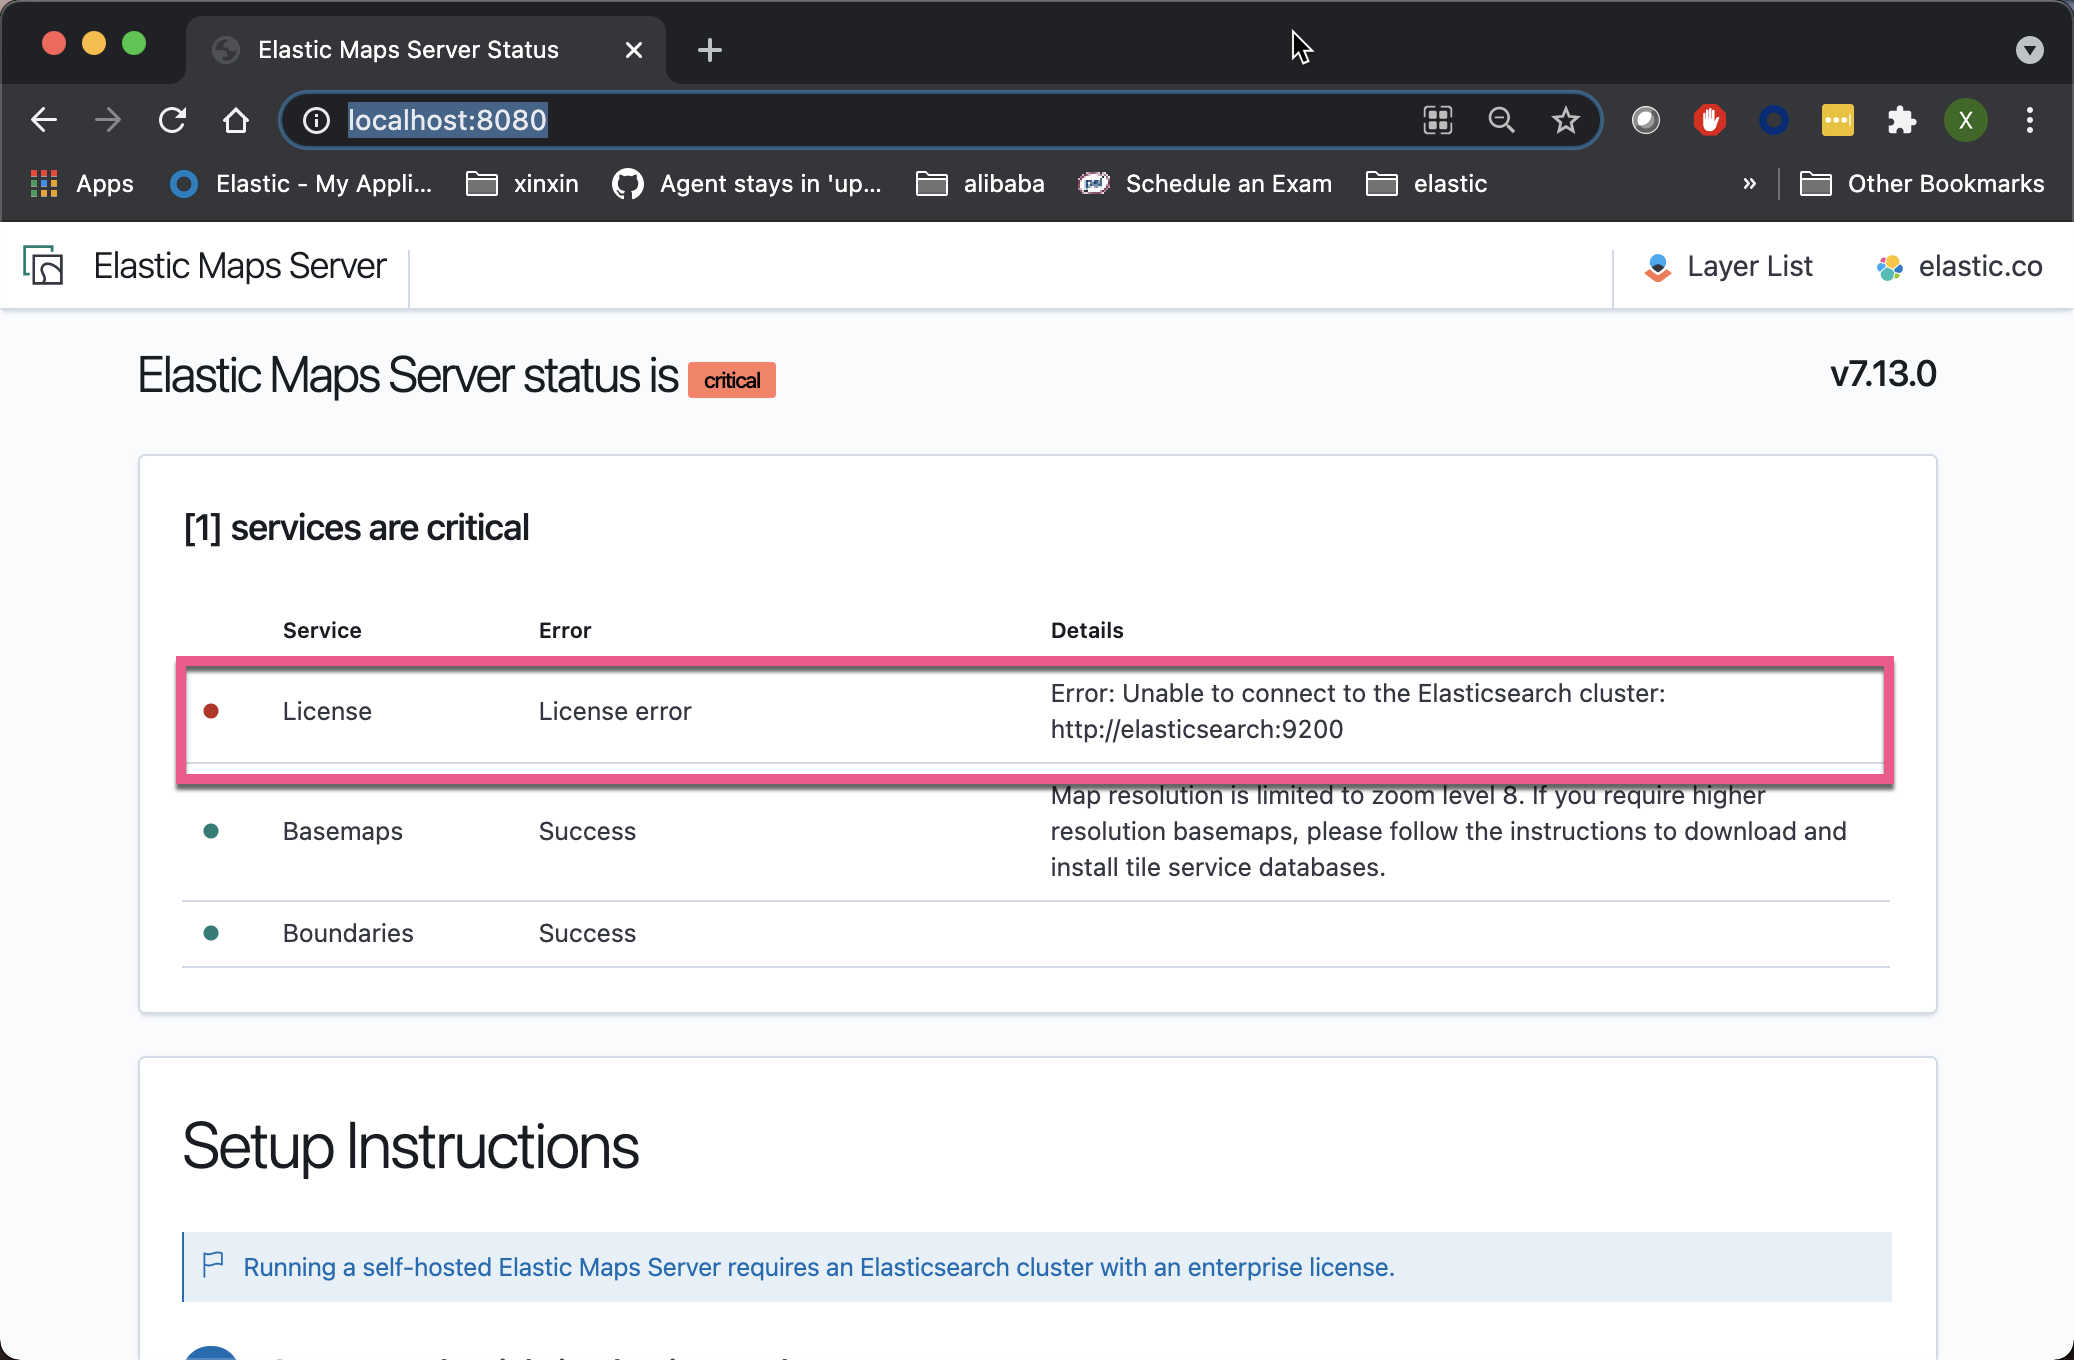Reload the page with the refresh icon

click(172, 120)
